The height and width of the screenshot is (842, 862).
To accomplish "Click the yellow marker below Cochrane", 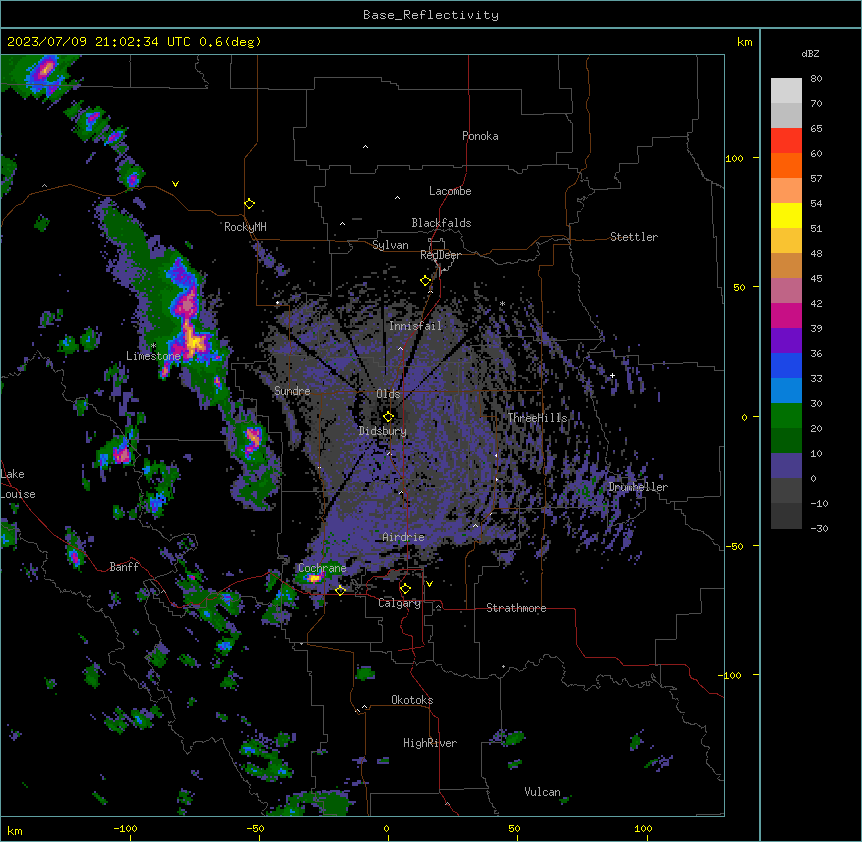I will click(x=340, y=590).
